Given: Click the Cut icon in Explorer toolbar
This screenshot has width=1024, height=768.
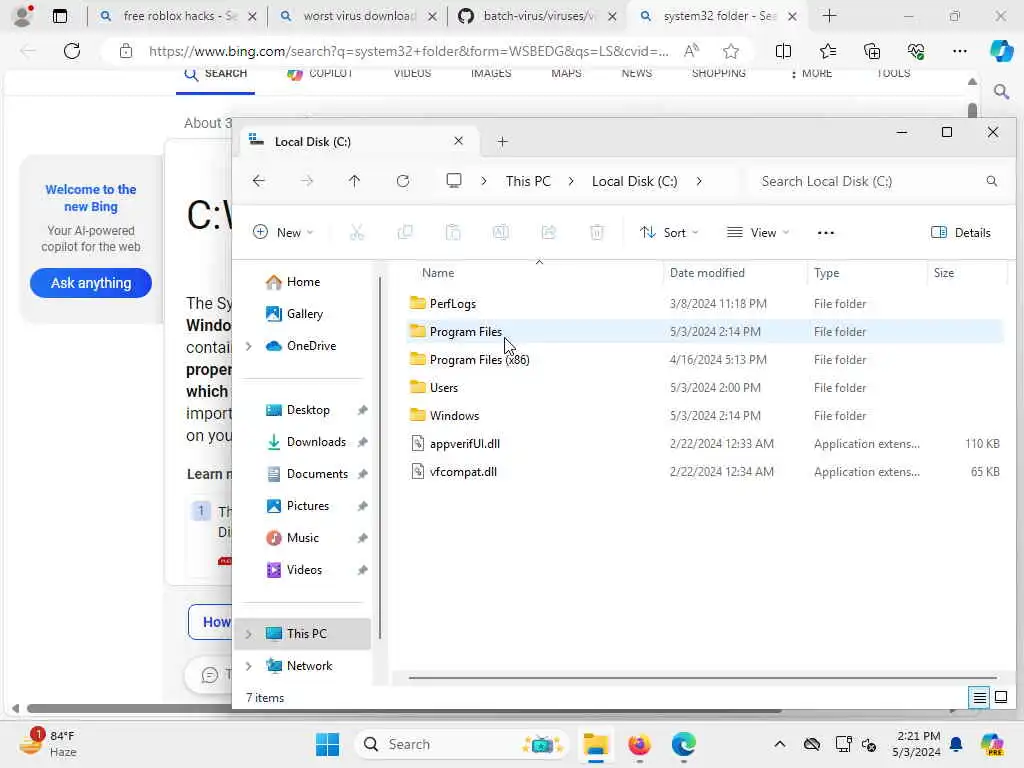Looking at the screenshot, I should [x=357, y=232].
